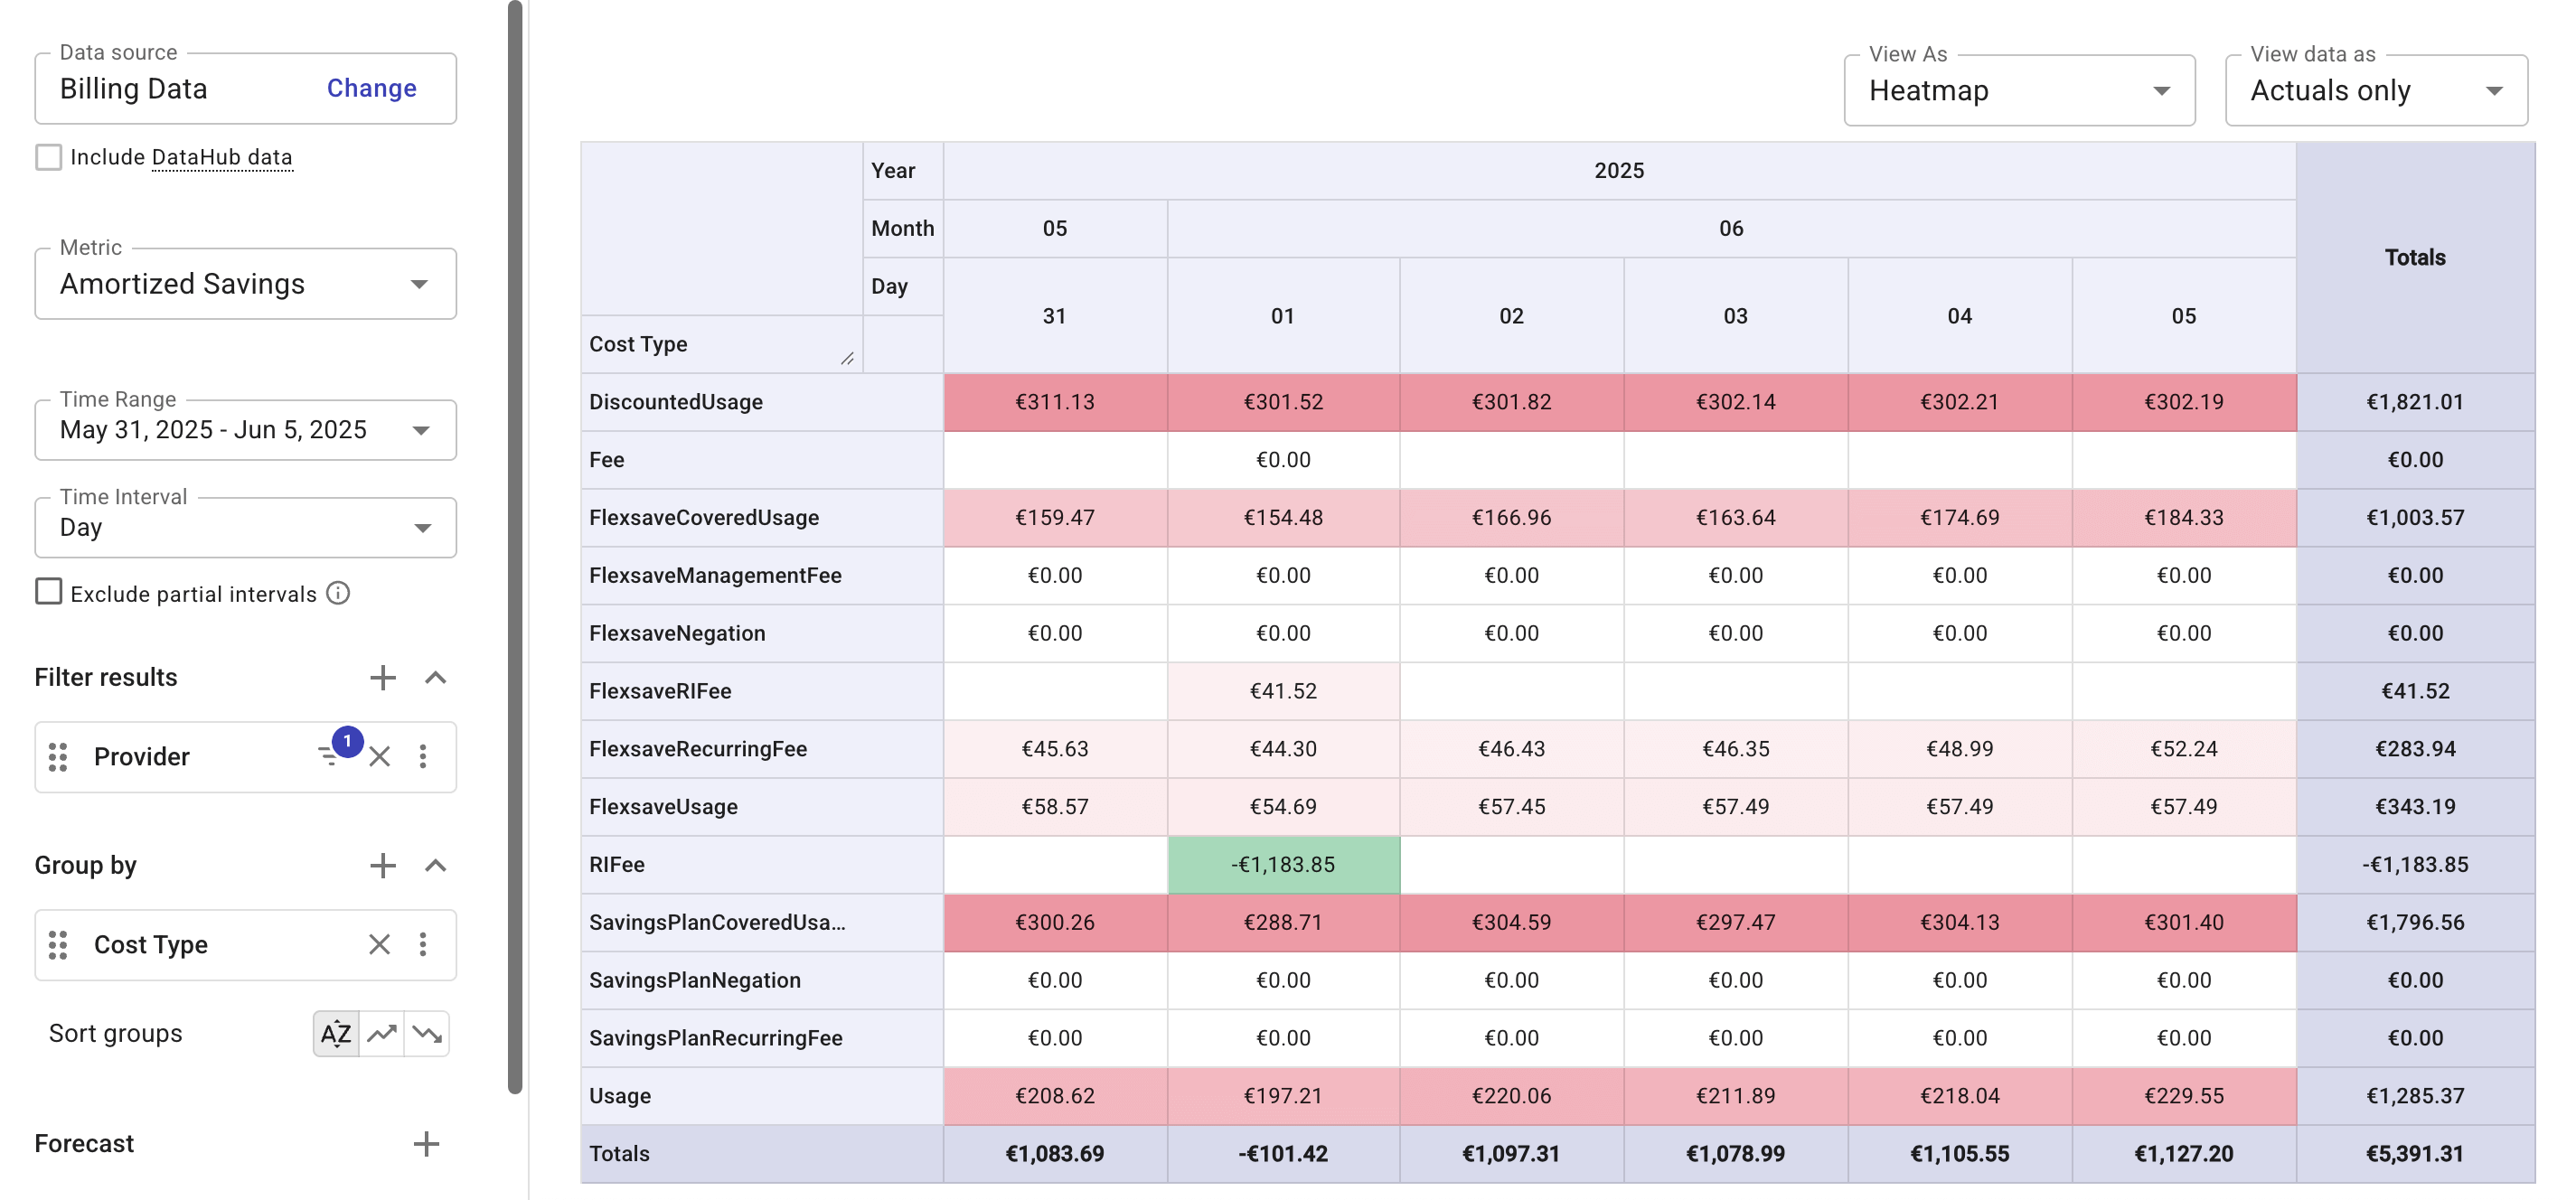The image size is (2576, 1200).
Task: Open the Provider filter options
Action: click(330, 757)
